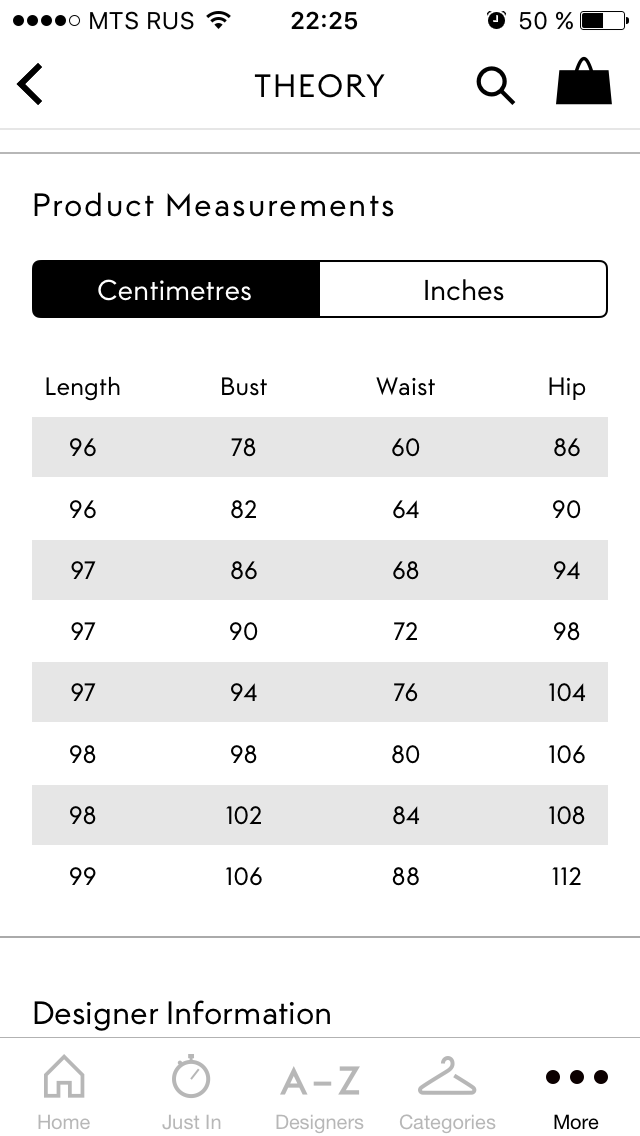Select the Designer Information section heading

pyautogui.click(x=182, y=1013)
